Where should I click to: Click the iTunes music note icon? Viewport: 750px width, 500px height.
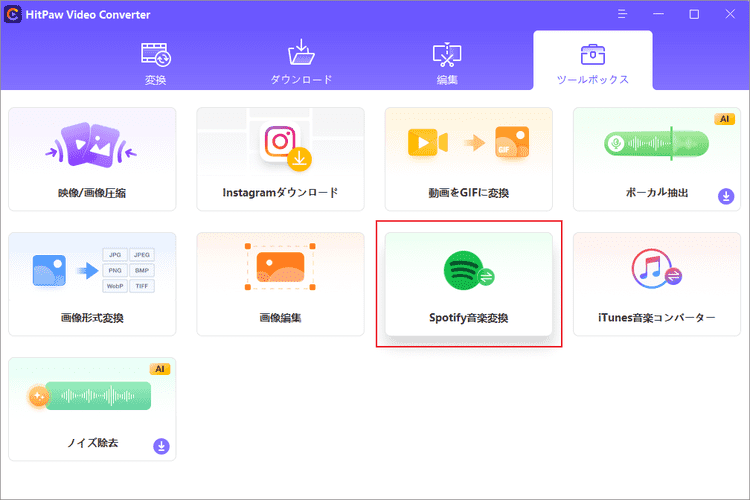(x=656, y=268)
